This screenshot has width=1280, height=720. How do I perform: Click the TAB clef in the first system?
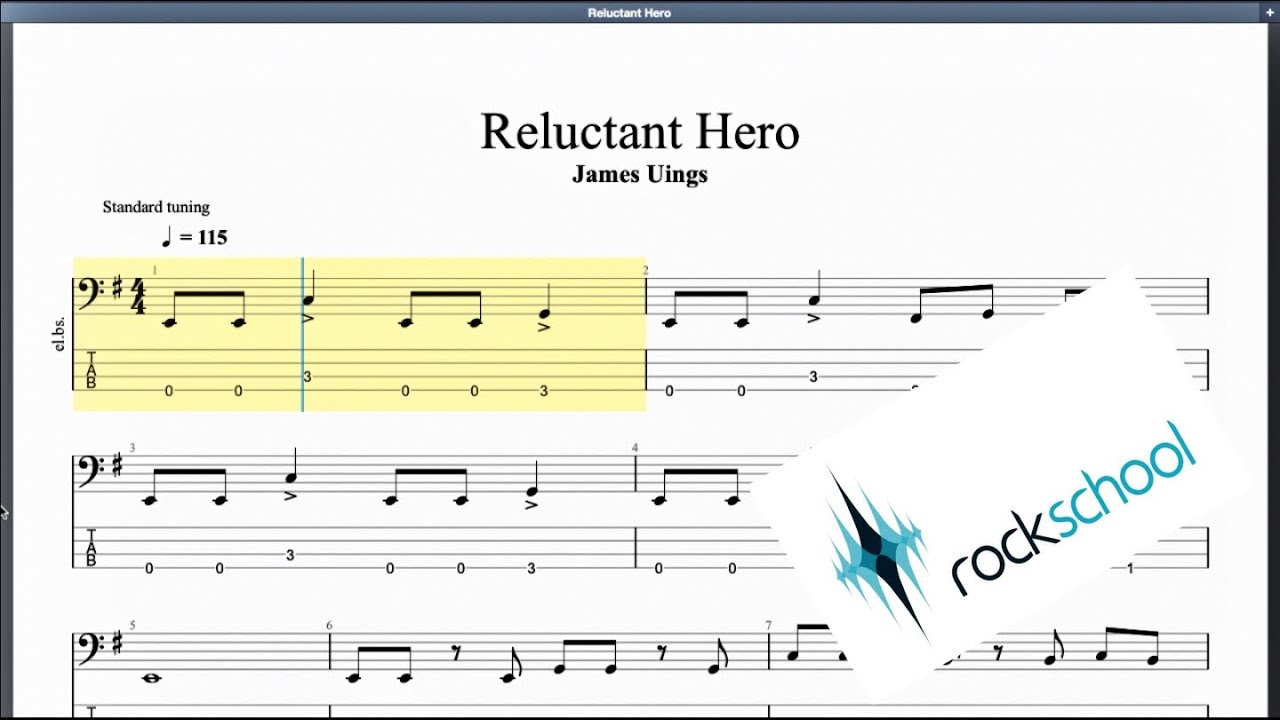pyautogui.click(x=91, y=369)
